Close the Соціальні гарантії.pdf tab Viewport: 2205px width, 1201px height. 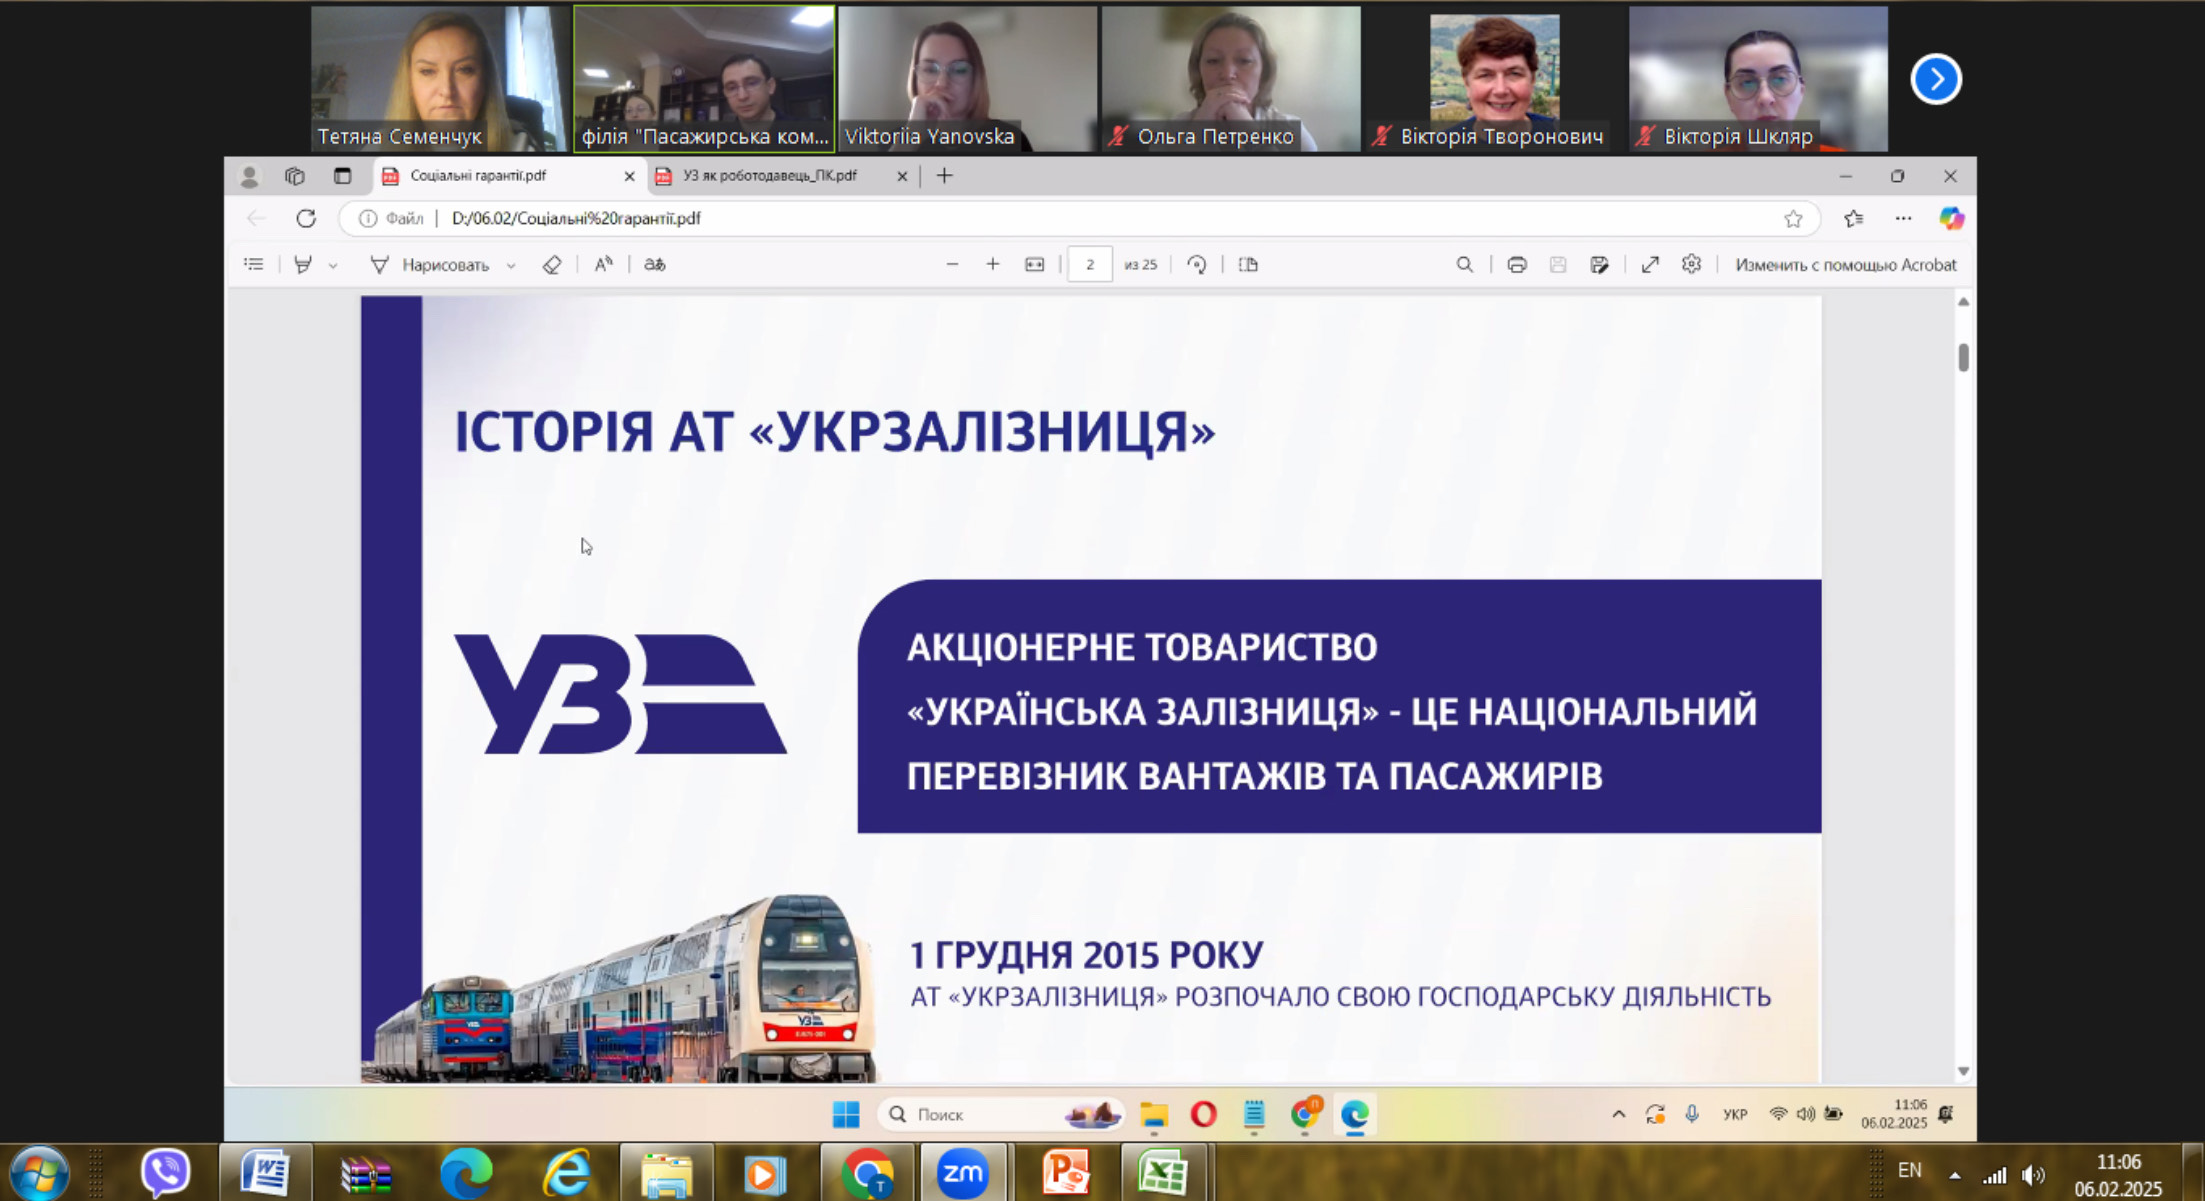click(629, 177)
